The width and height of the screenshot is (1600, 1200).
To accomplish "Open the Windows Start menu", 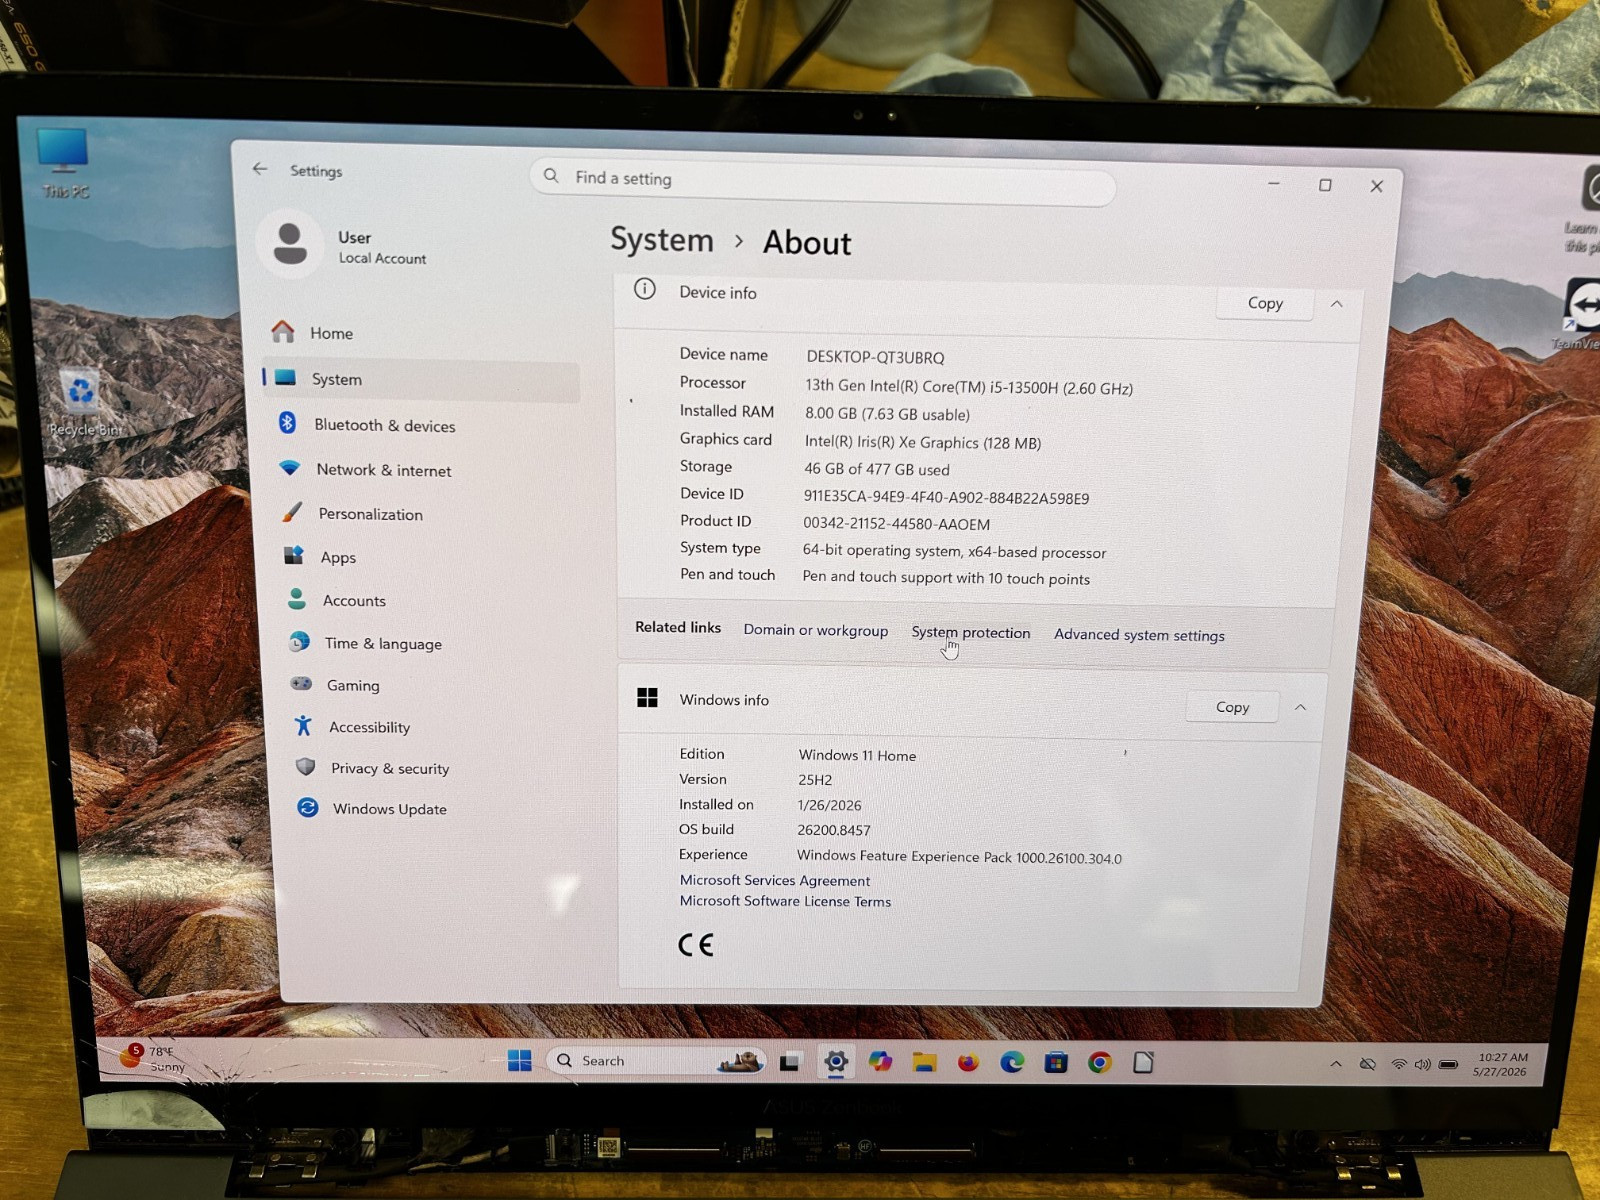I will pyautogui.click(x=519, y=1061).
